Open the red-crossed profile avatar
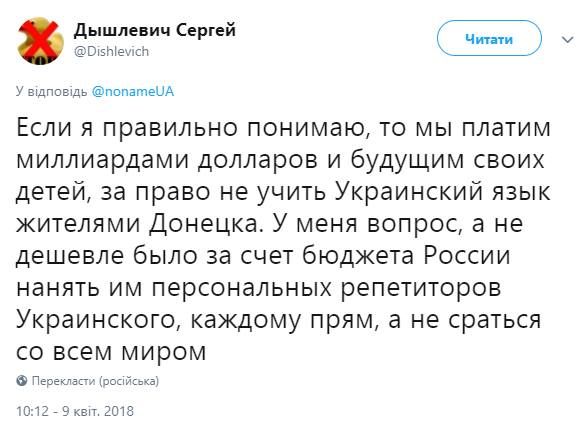Screen dimensions: 577x425 [x=40, y=41]
